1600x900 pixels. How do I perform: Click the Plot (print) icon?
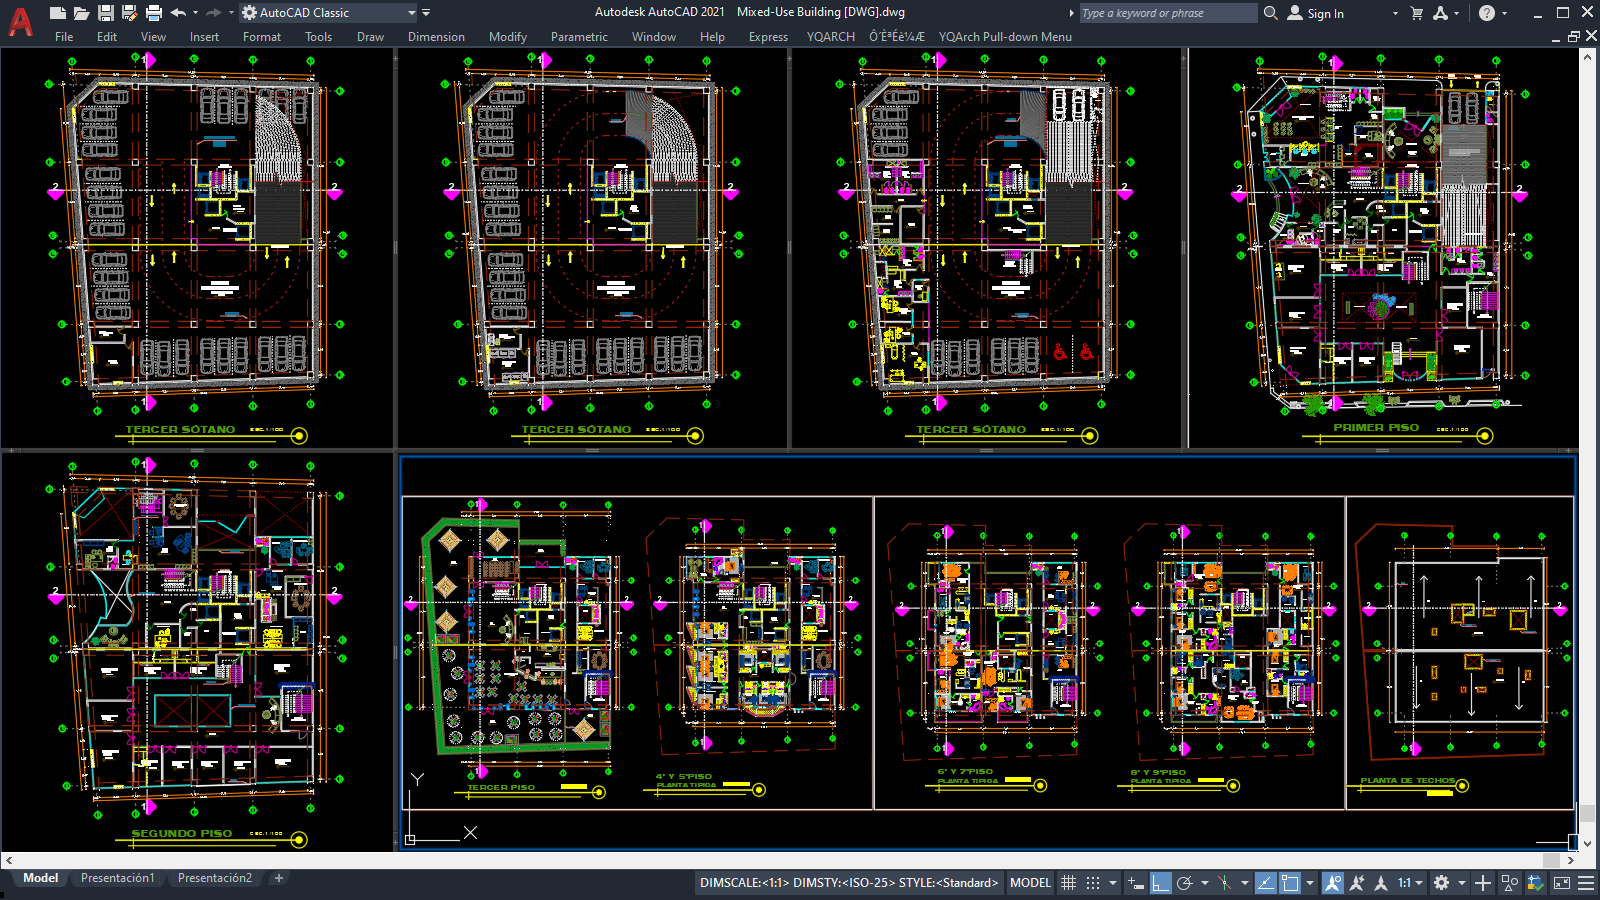click(x=153, y=13)
